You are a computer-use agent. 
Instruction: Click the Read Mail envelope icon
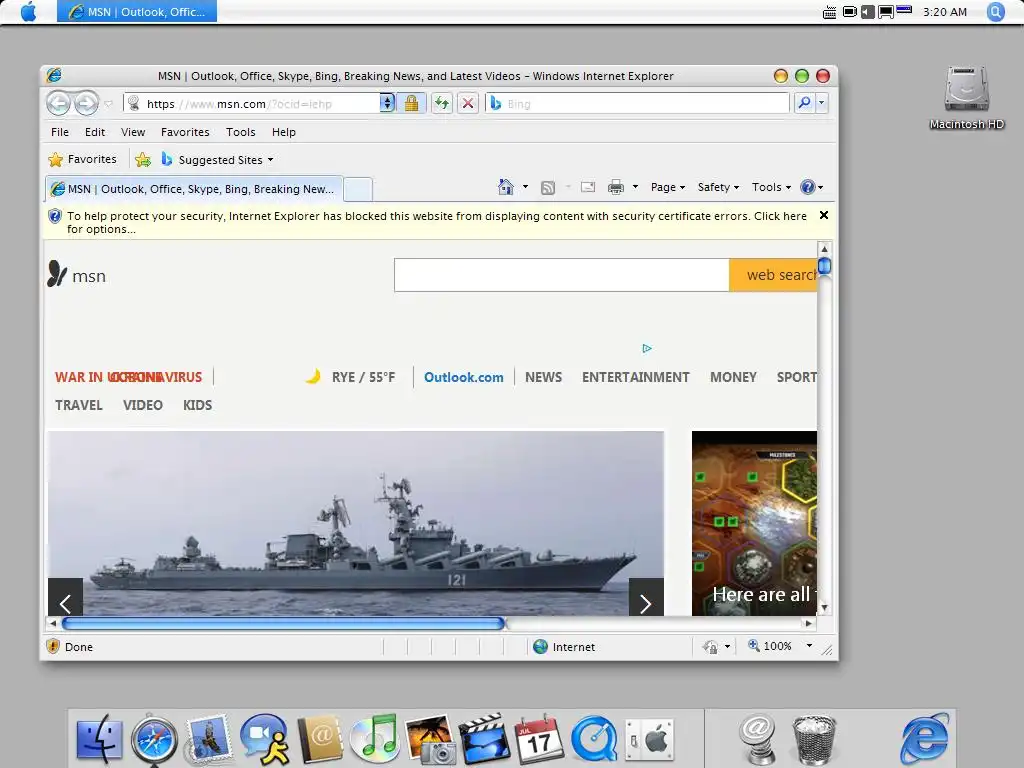[588, 187]
